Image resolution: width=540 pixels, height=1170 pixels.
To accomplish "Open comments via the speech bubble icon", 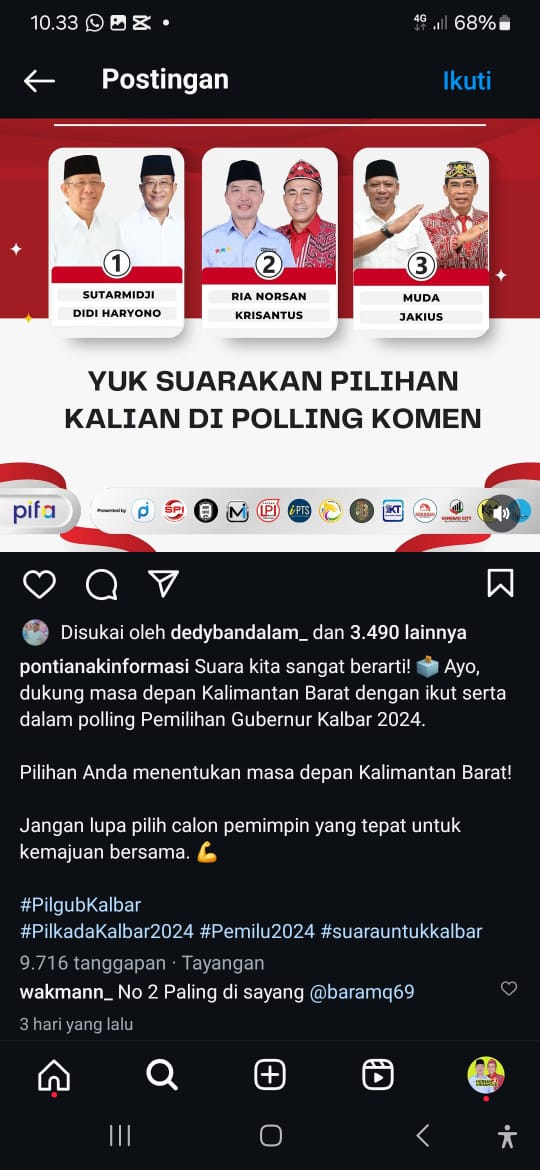I will 101,584.
